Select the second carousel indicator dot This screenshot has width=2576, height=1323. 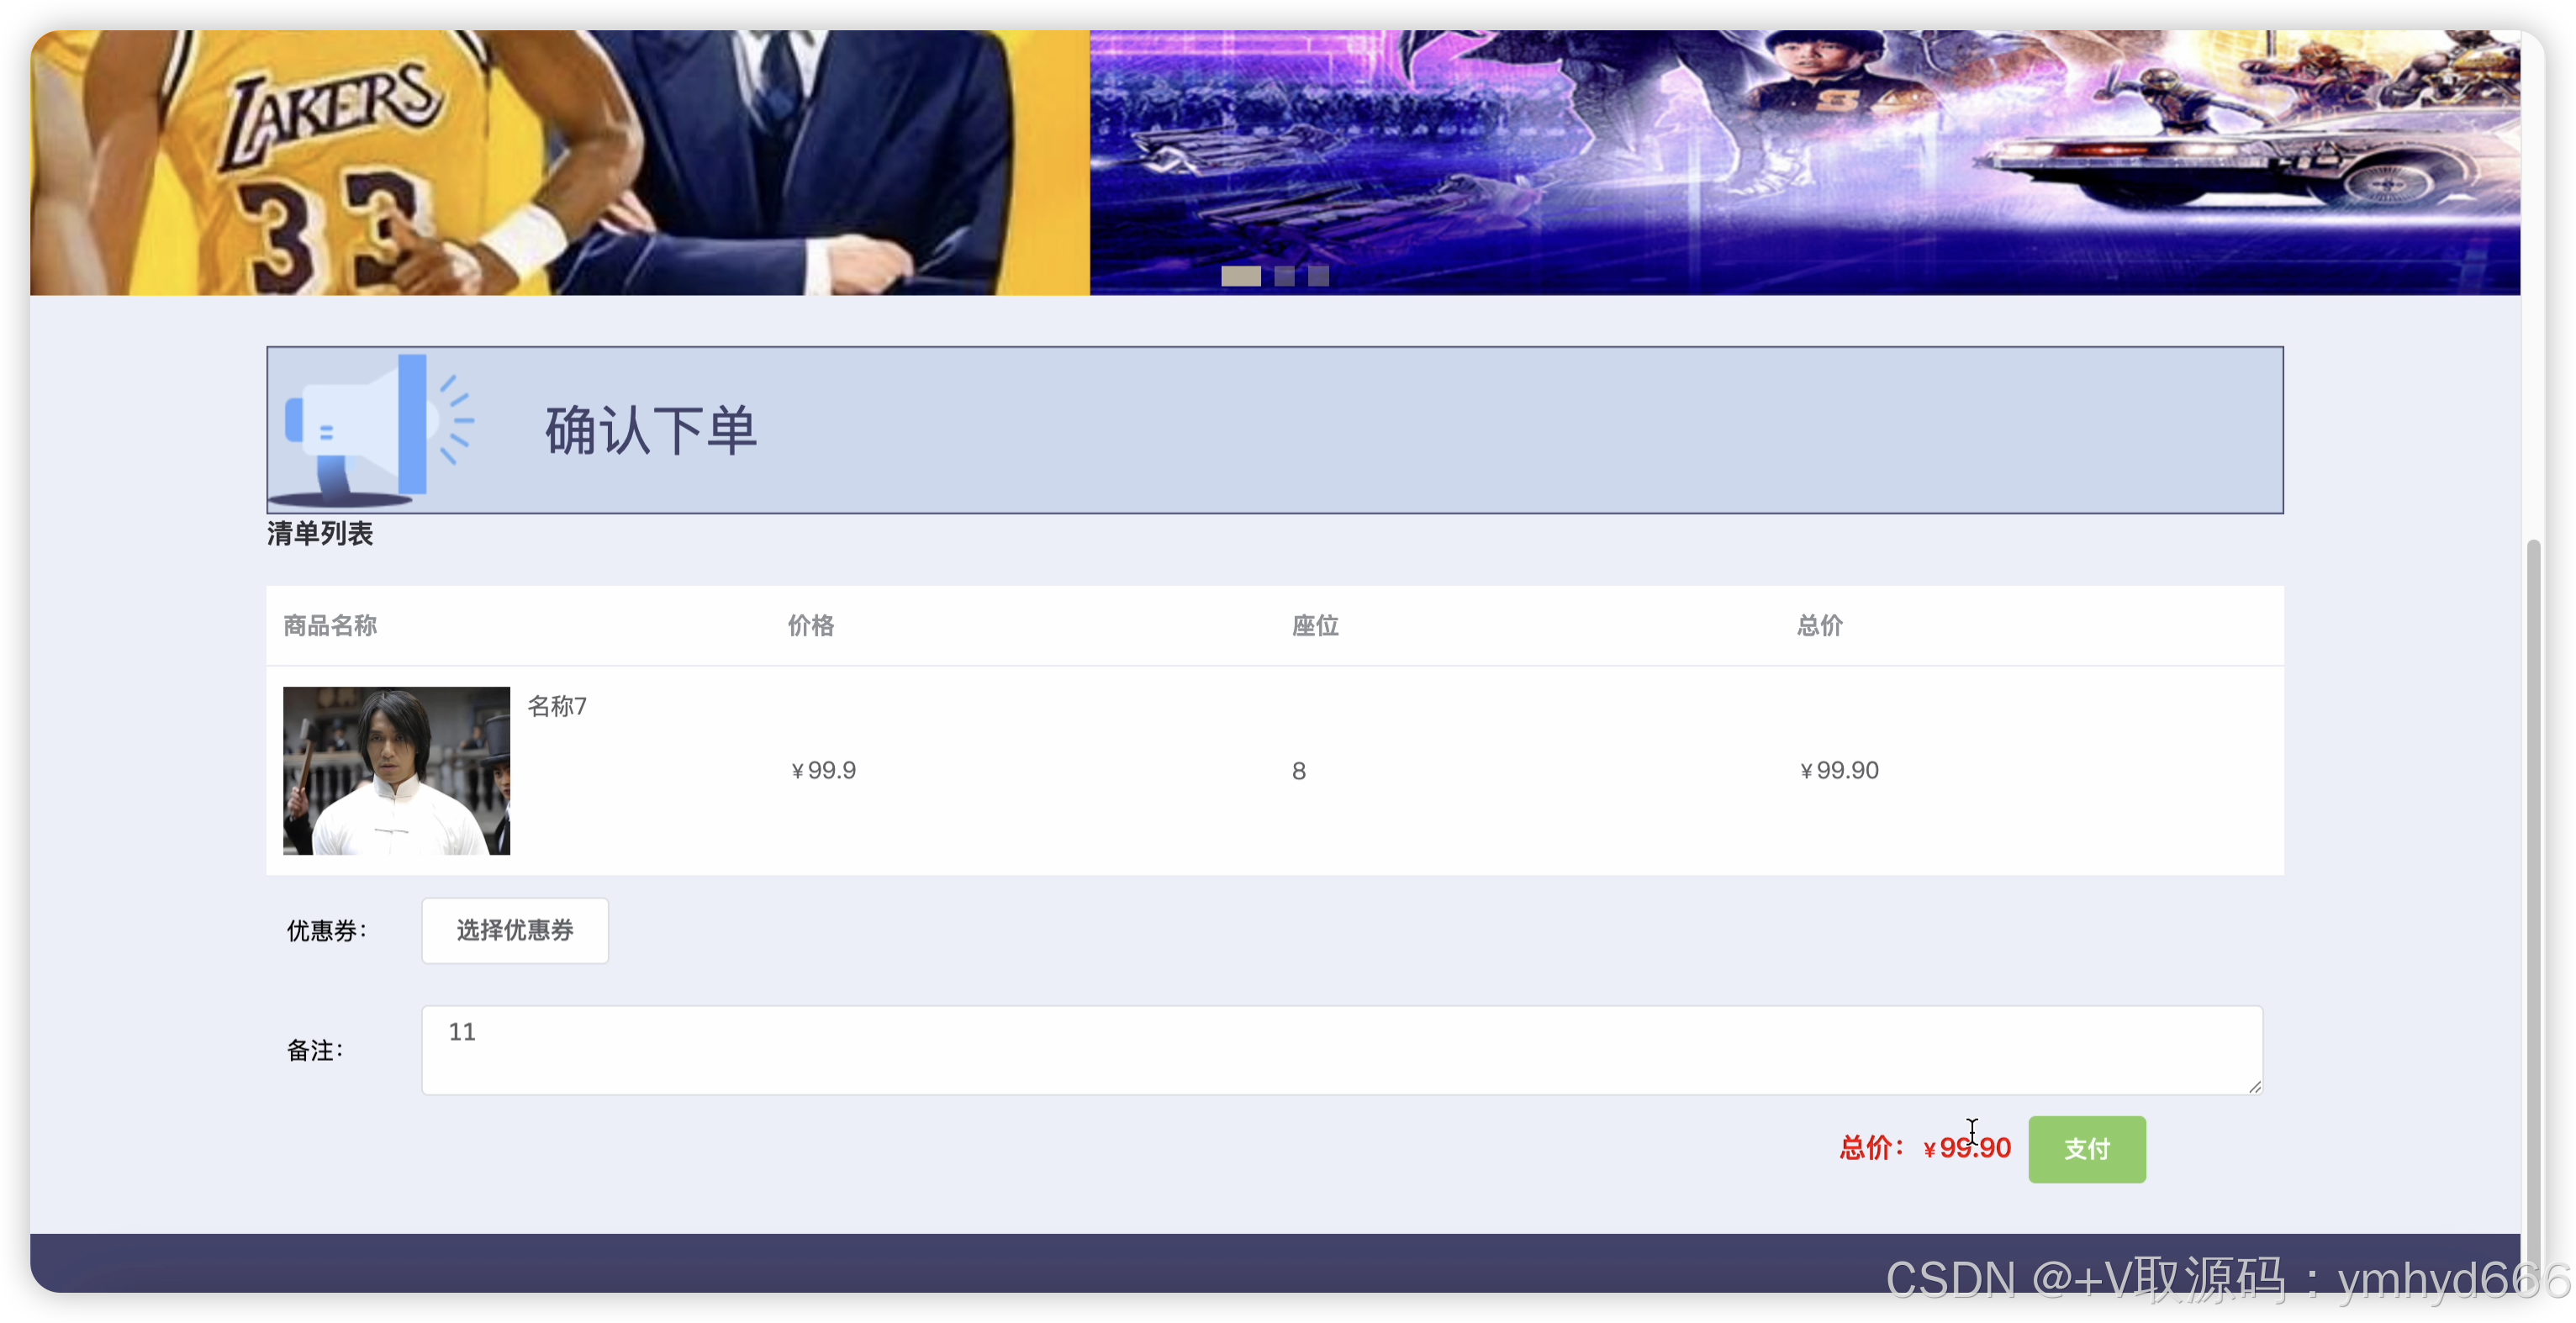(x=1284, y=276)
